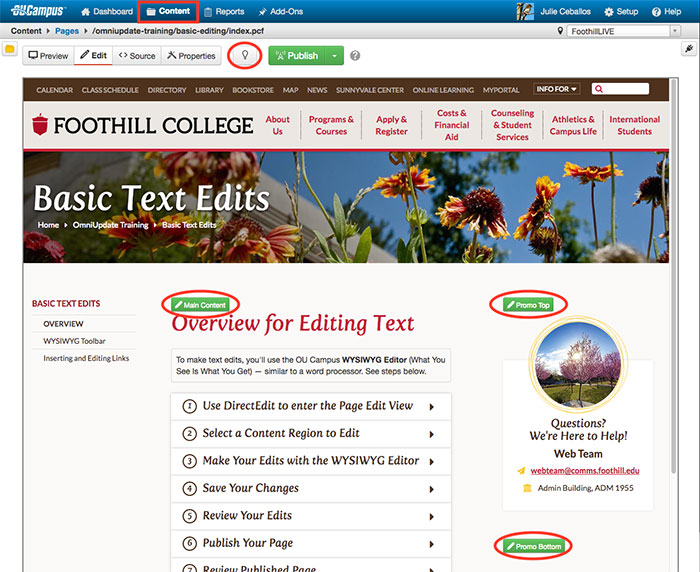
Task: Click the webteam@comms.foothill.edu email link
Action: pos(585,471)
